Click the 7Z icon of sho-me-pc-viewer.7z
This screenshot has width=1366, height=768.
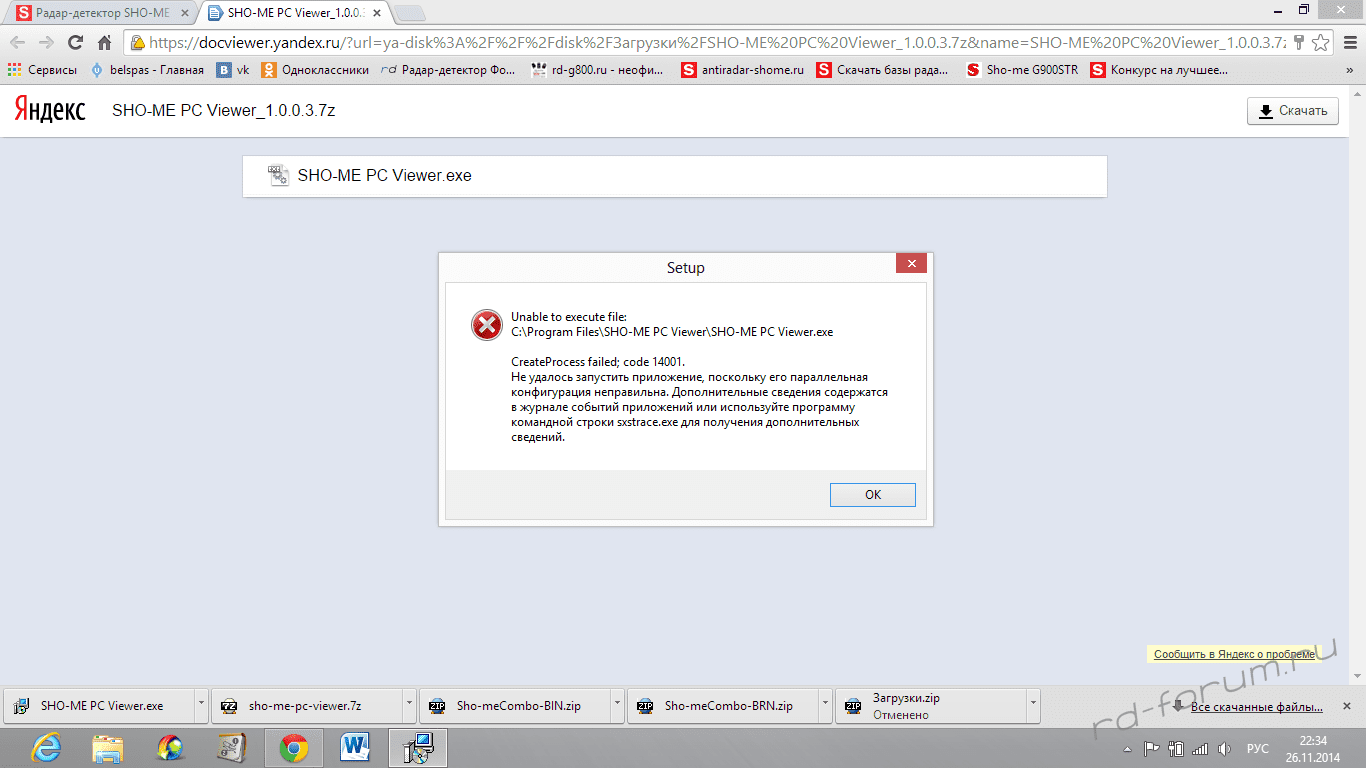229,706
